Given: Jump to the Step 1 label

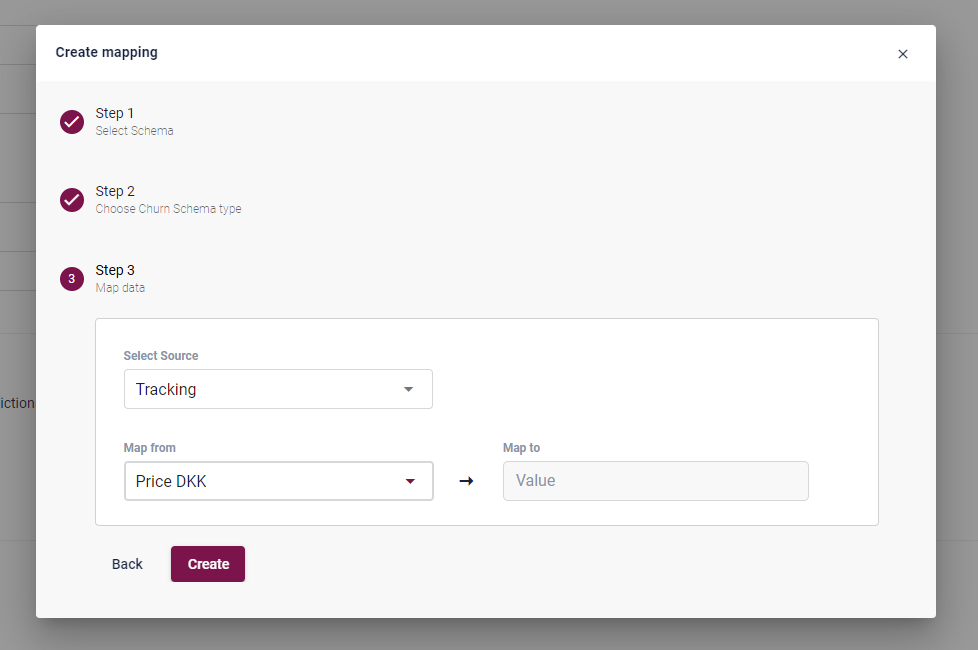Looking at the screenshot, I should pyautogui.click(x=115, y=113).
